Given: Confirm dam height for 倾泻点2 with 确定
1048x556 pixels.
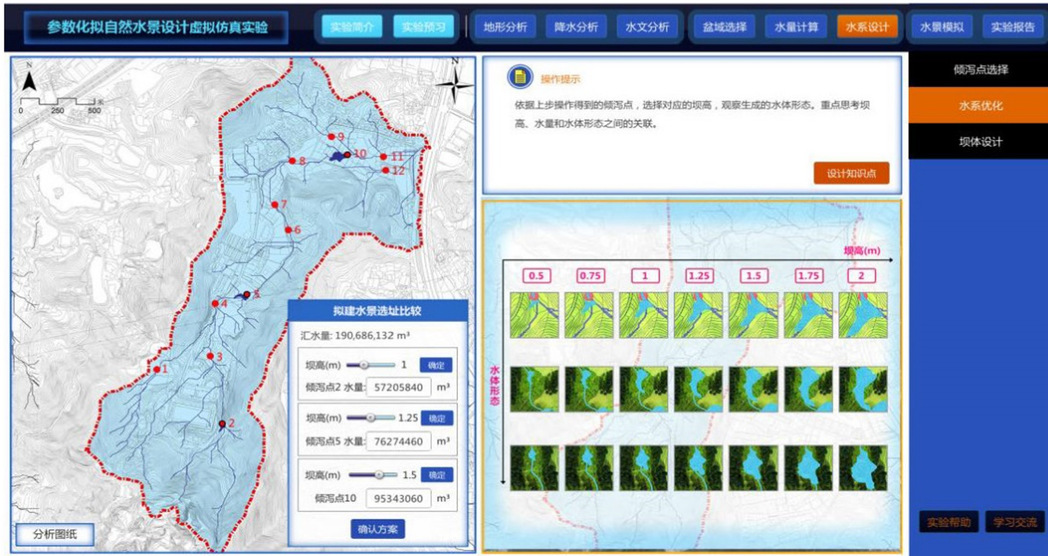Looking at the screenshot, I should (435, 365).
